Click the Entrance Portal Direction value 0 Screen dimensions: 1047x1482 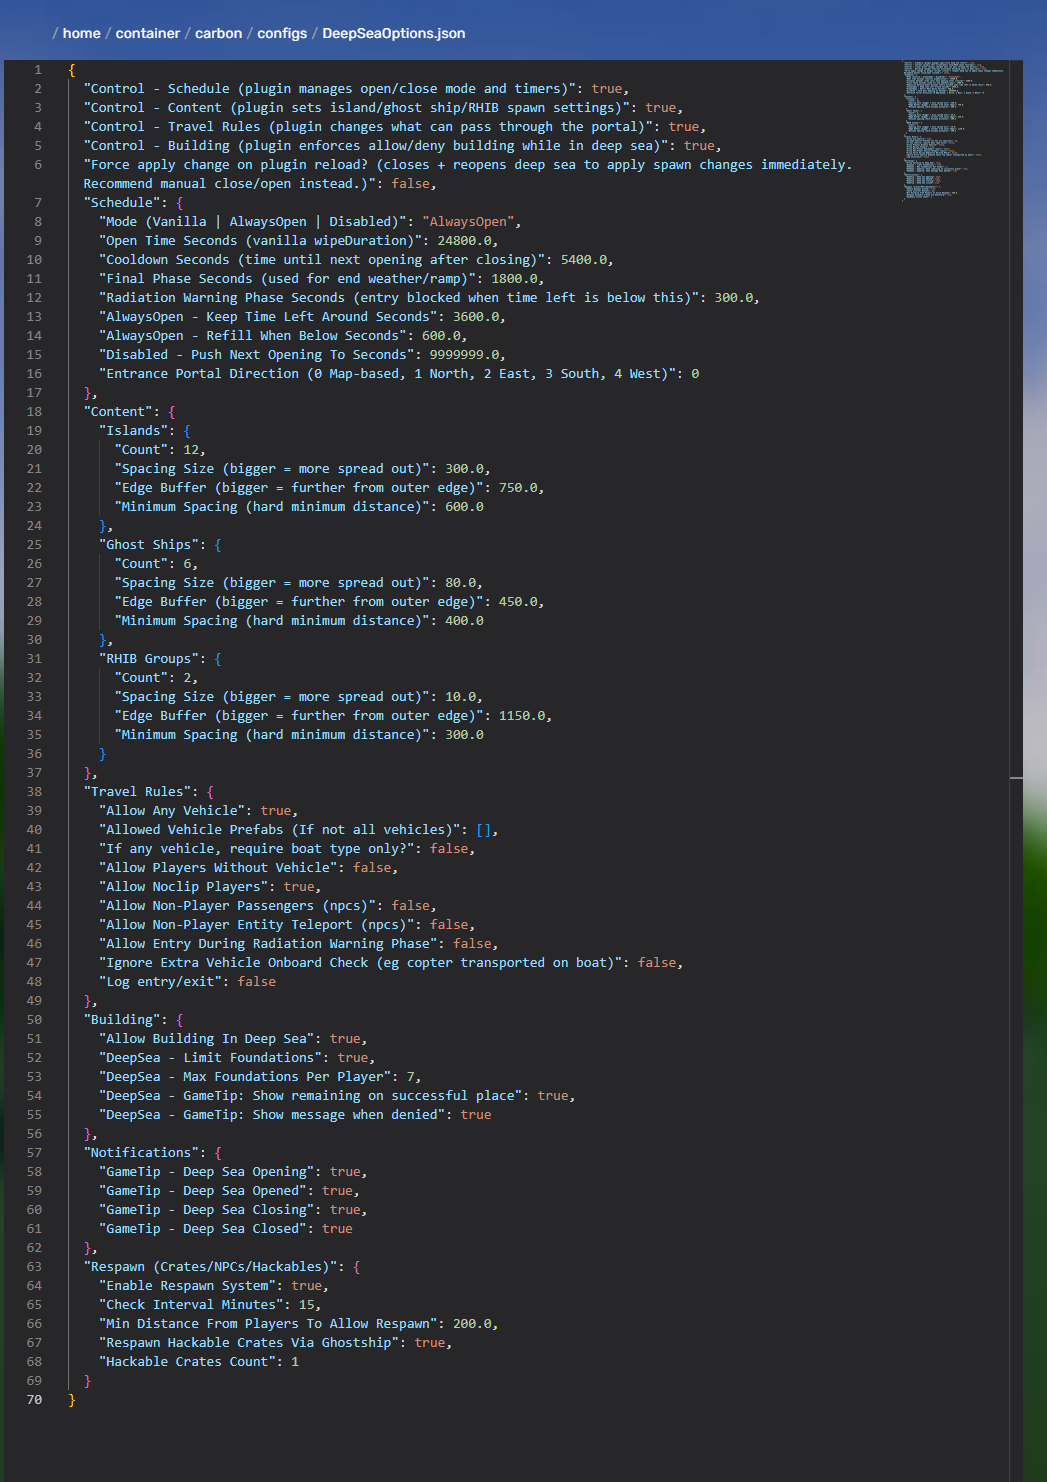click(695, 374)
